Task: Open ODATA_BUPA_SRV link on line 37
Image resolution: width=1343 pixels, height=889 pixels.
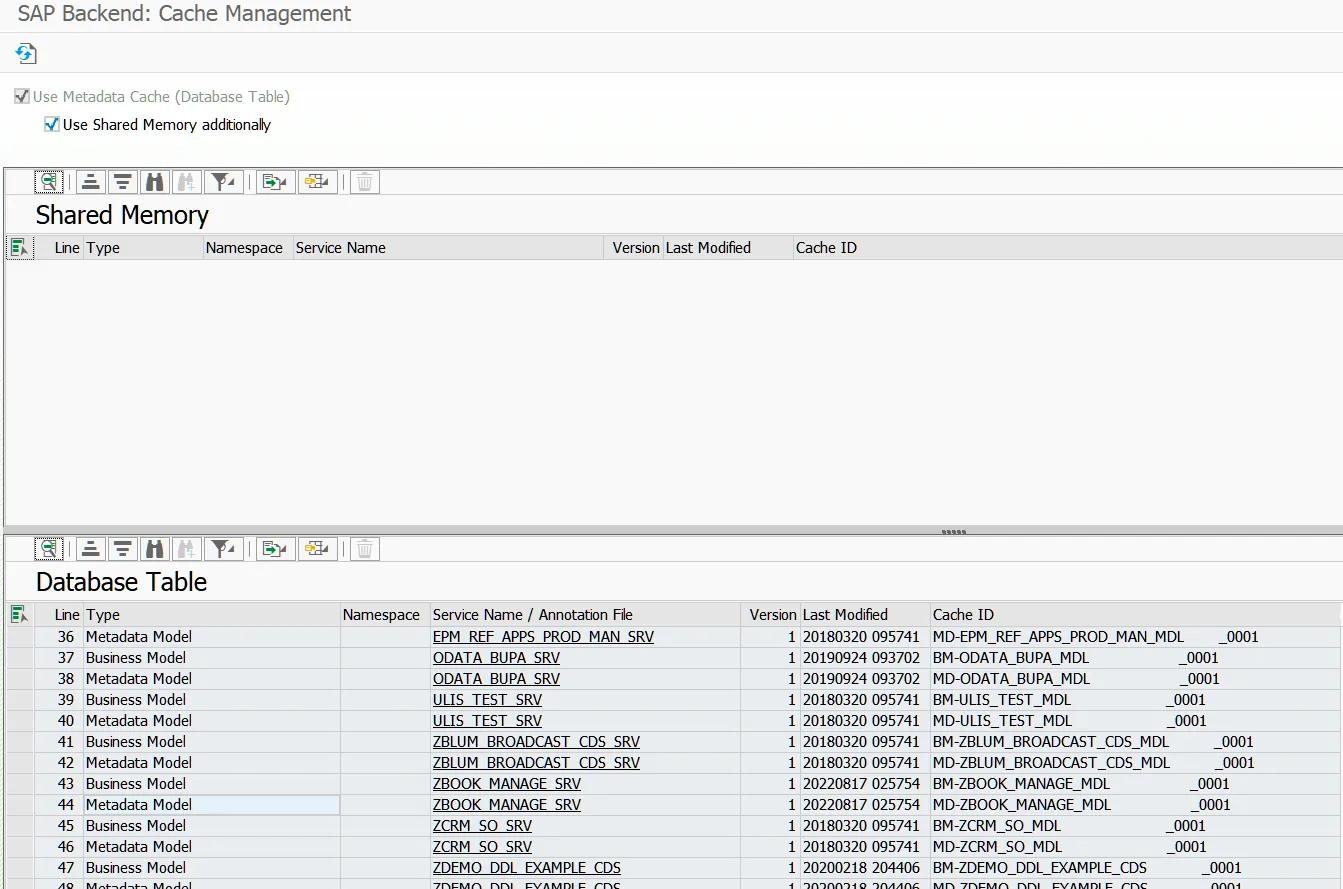Action: tap(496, 658)
